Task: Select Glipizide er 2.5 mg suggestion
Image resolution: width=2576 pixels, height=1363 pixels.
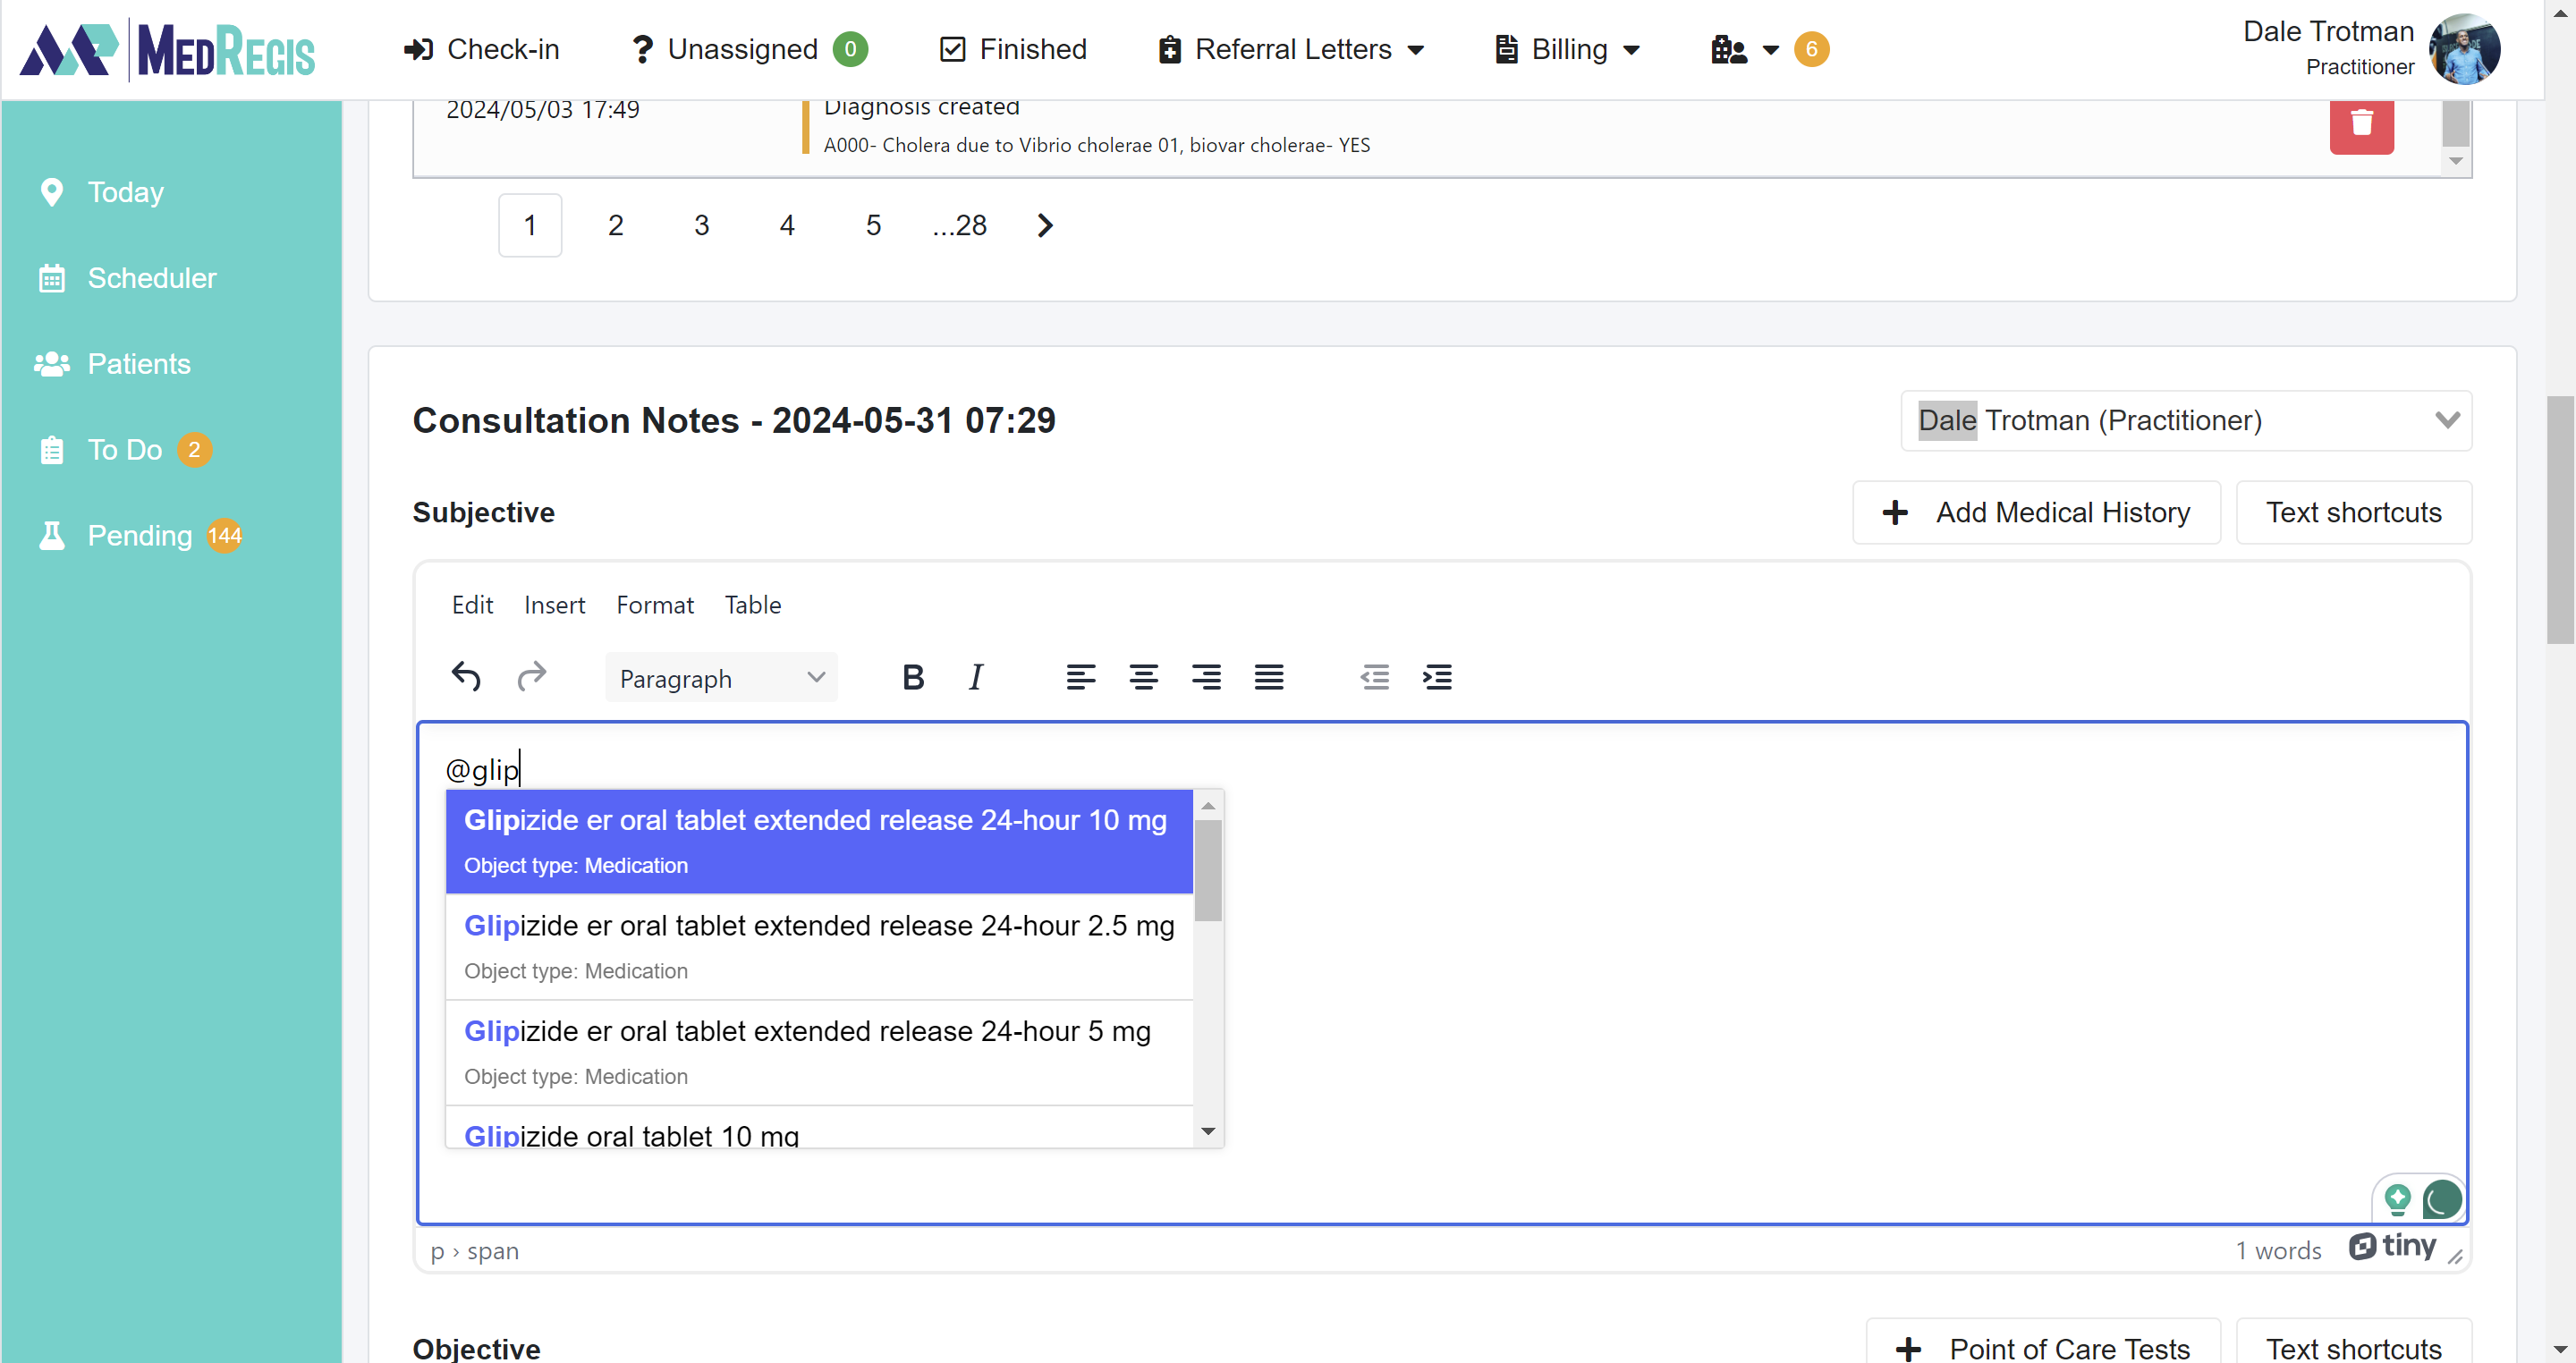Action: coord(819,945)
